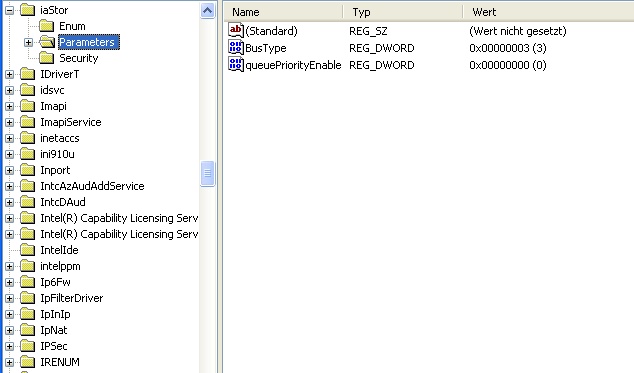Expand the Inport key
Viewport: 634px width, 373px height.
tap(9, 170)
